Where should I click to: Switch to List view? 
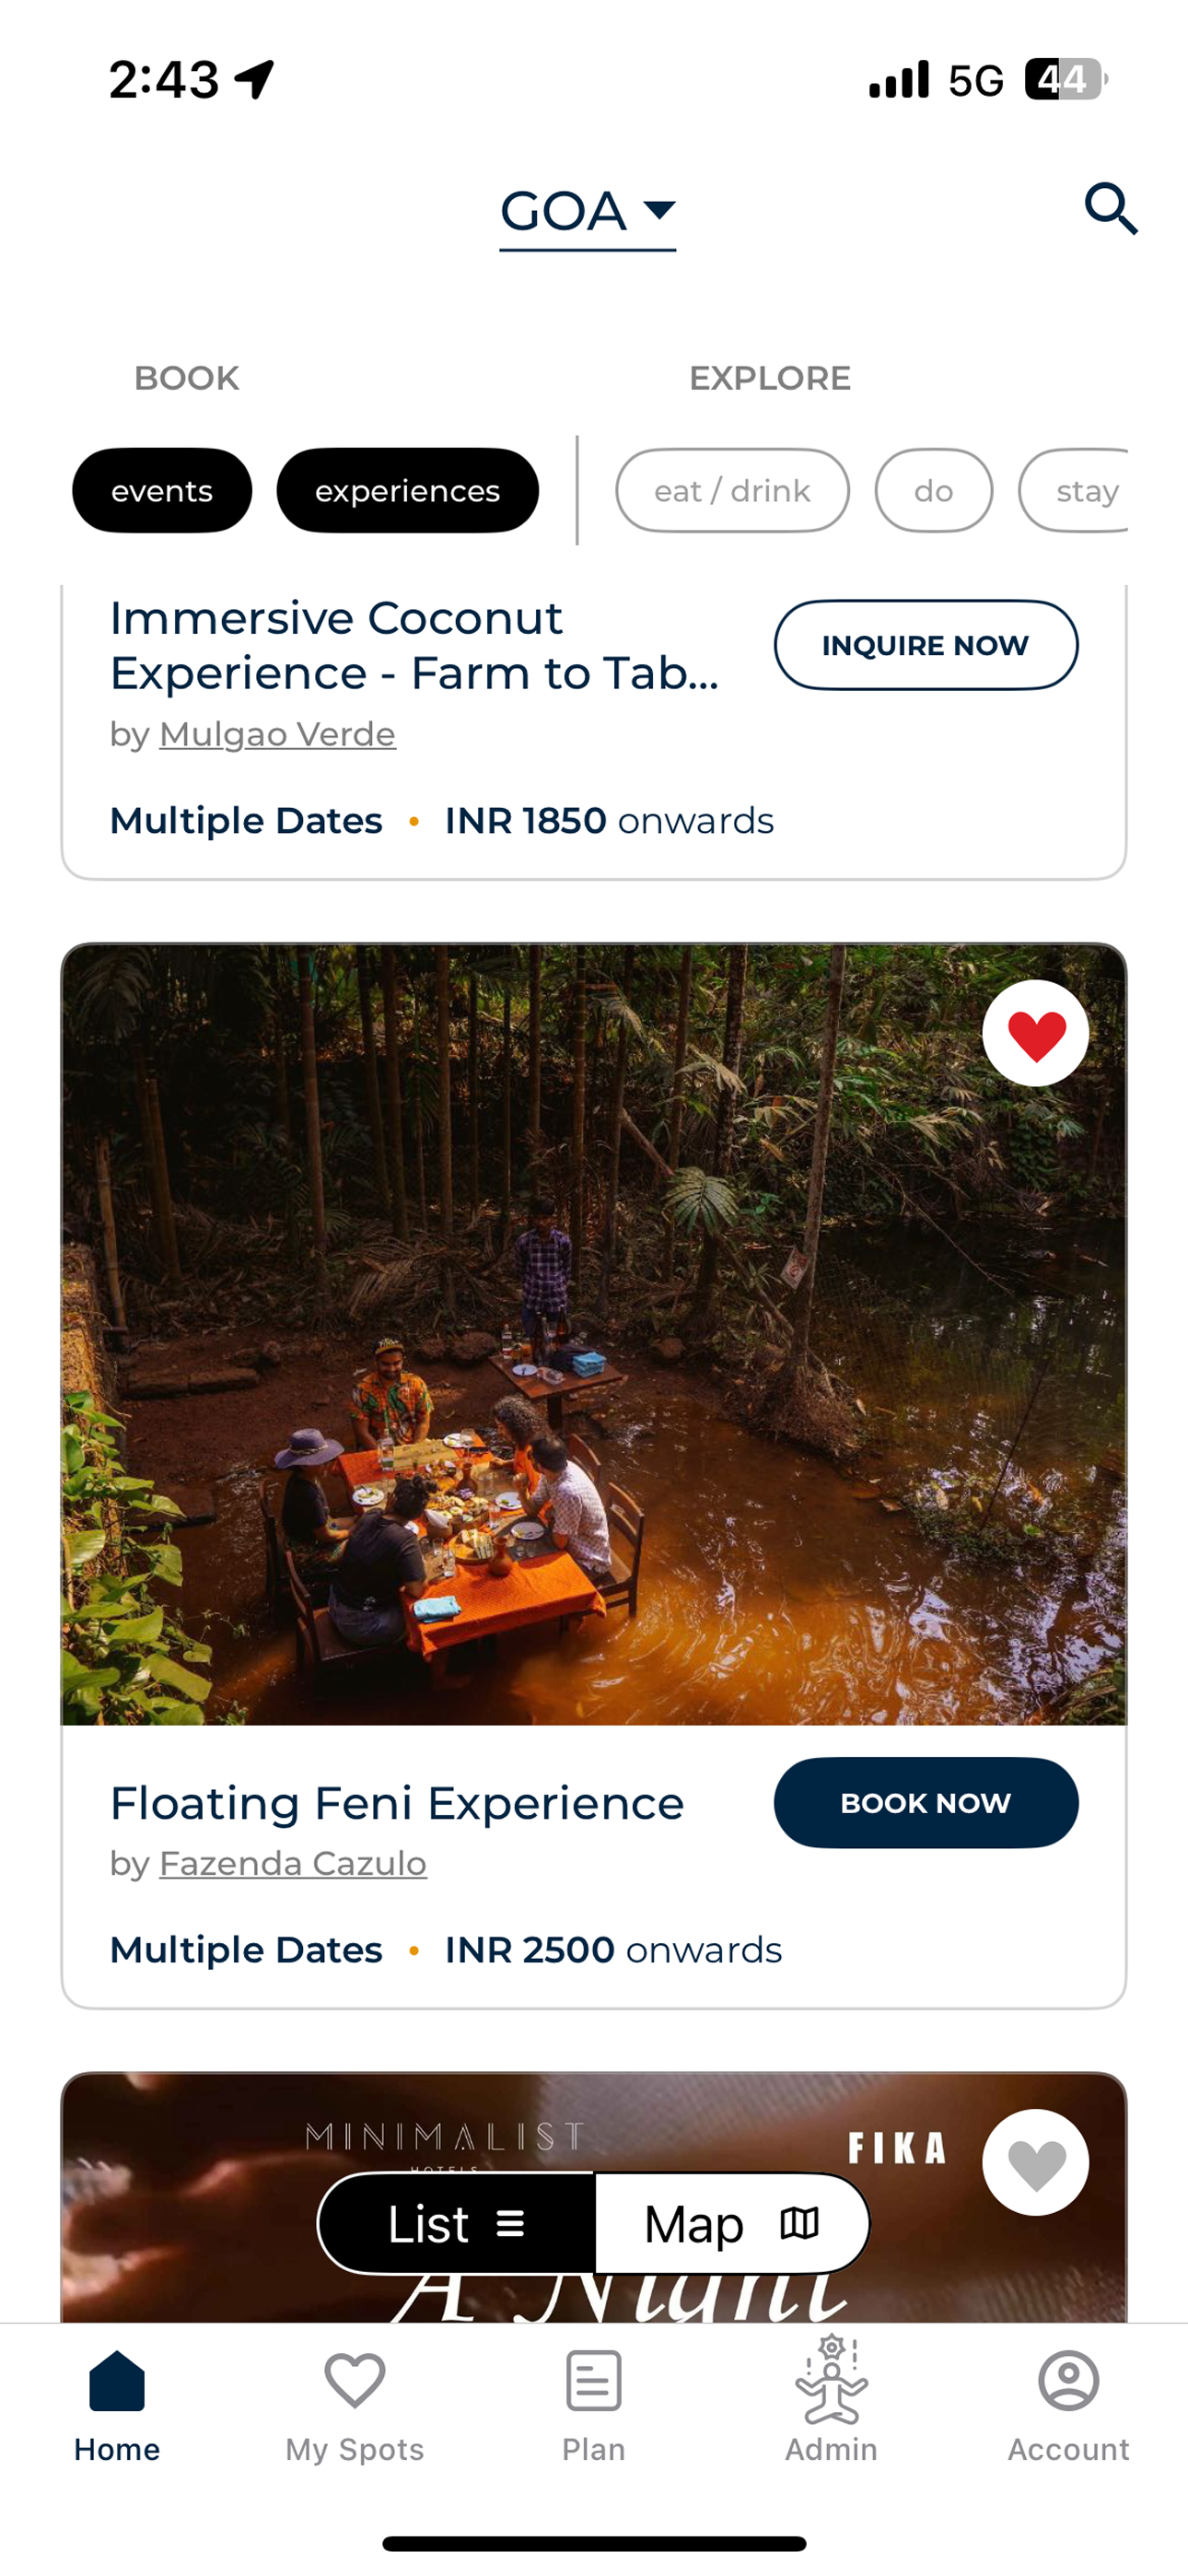(457, 2223)
